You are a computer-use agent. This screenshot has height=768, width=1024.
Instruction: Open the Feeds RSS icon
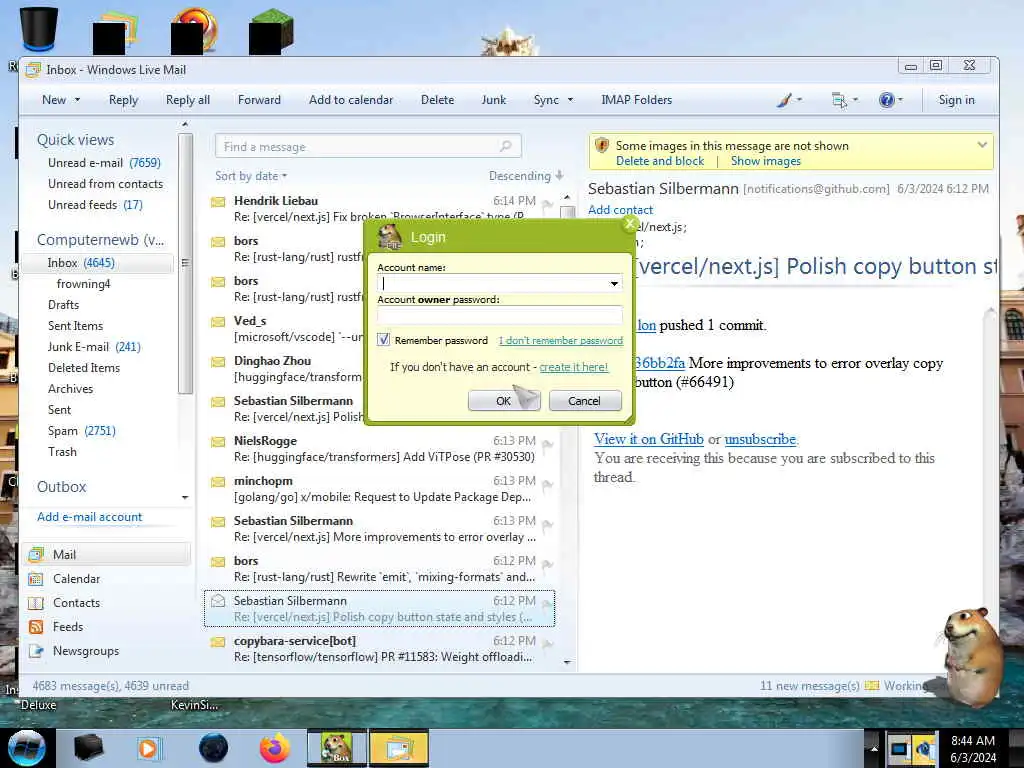pos(36,627)
